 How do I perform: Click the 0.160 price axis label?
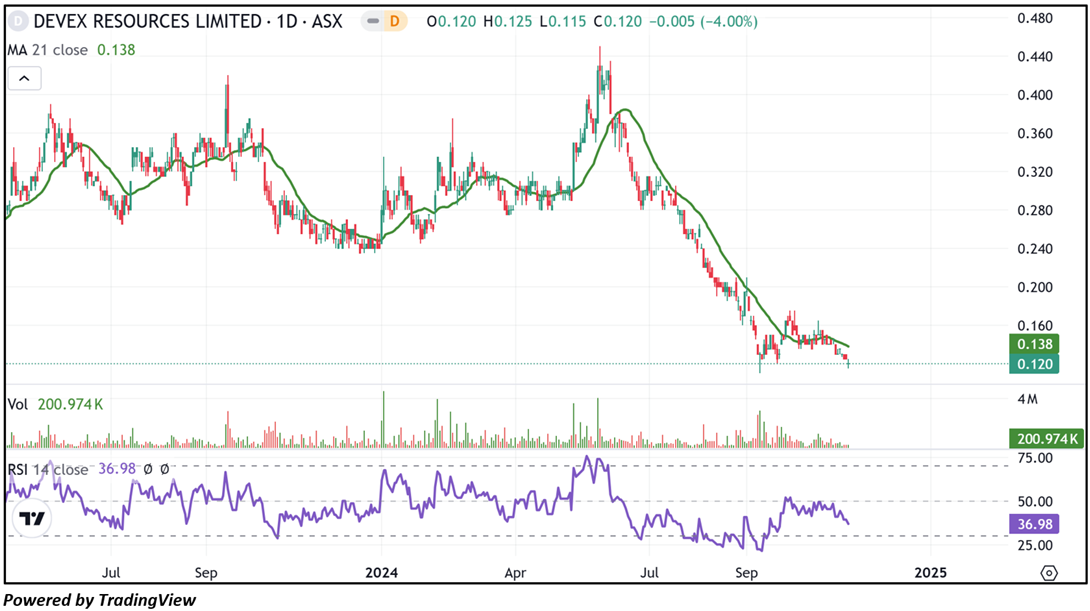(x=1035, y=325)
